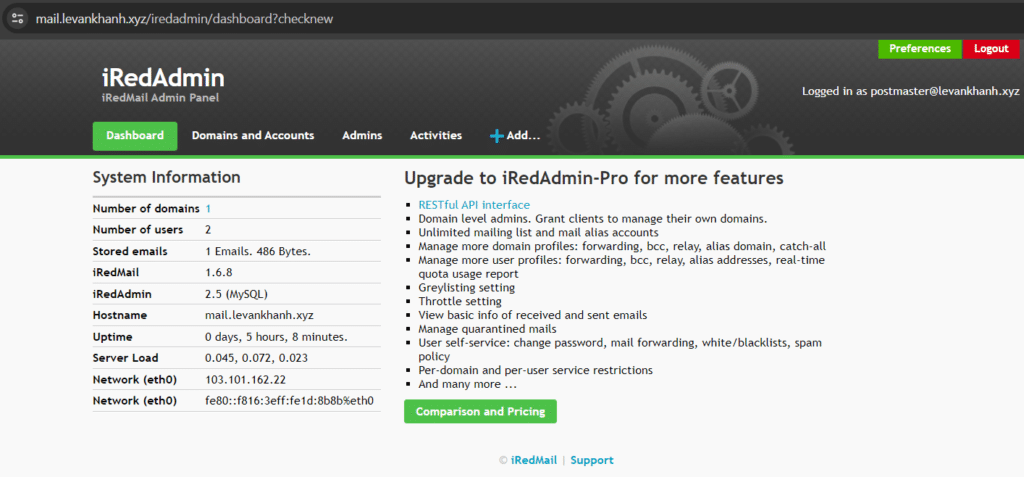Open the Domains and Accounts tab
The width and height of the screenshot is (1024, 477).
click(253, 136)
